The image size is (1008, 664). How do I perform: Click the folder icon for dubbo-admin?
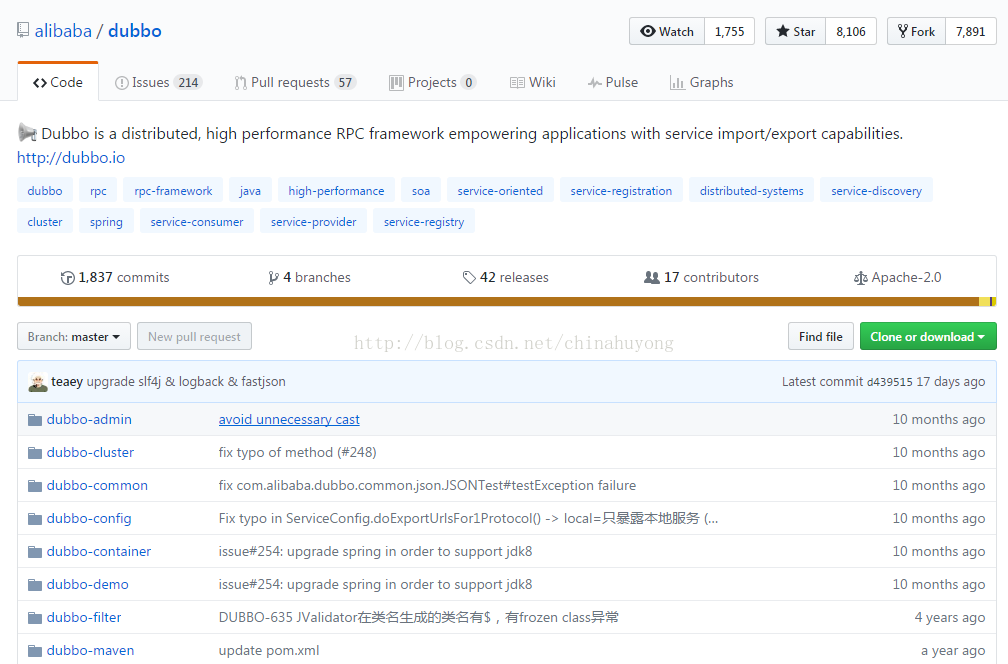coord(35,420)
